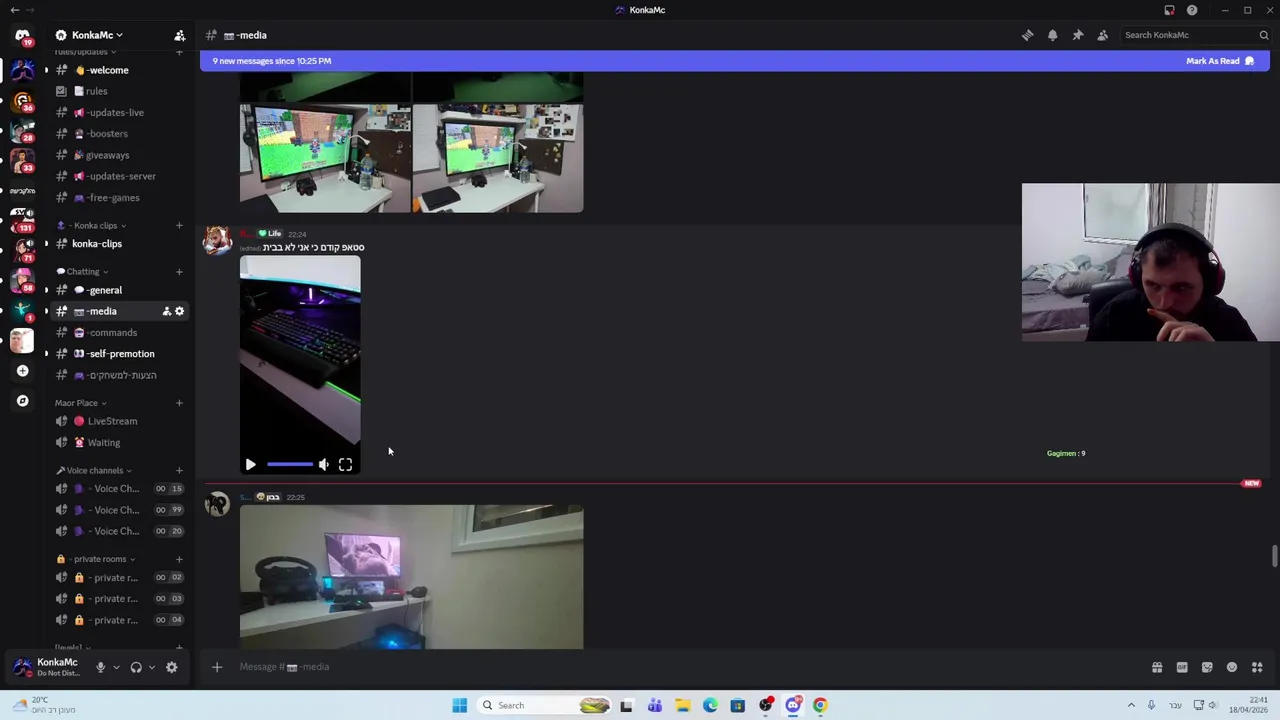Click the chat vertical scrollbar thumb
The image size is (1280, 720).
1274,556
